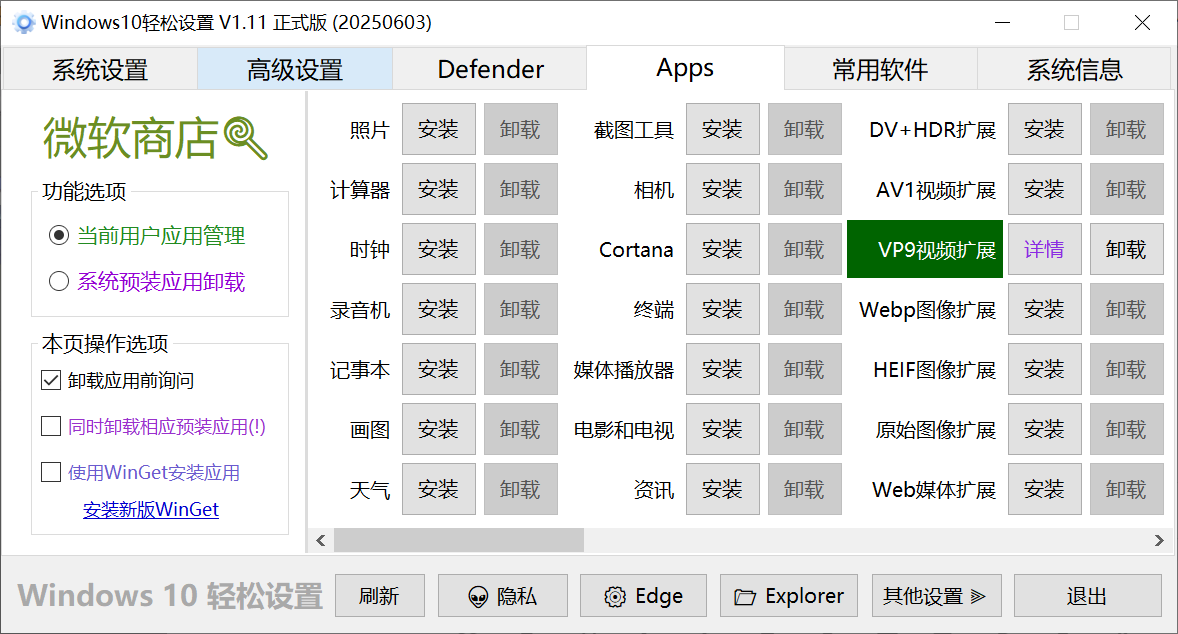Install the 资讯 app
The image size is (1178, 634).
tap(723, 490)
